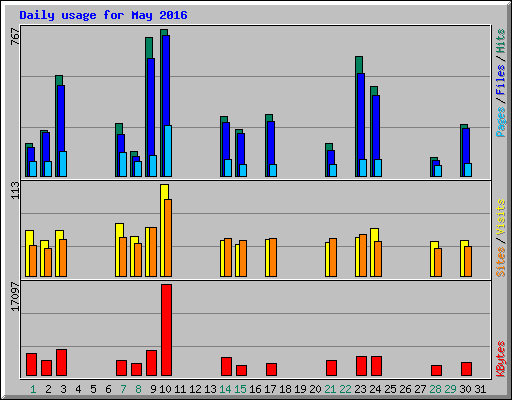Viewport: 512px width, 400px height.
Task: Select green day label 28 on the x-axis
Action: (x=435, y=389)
